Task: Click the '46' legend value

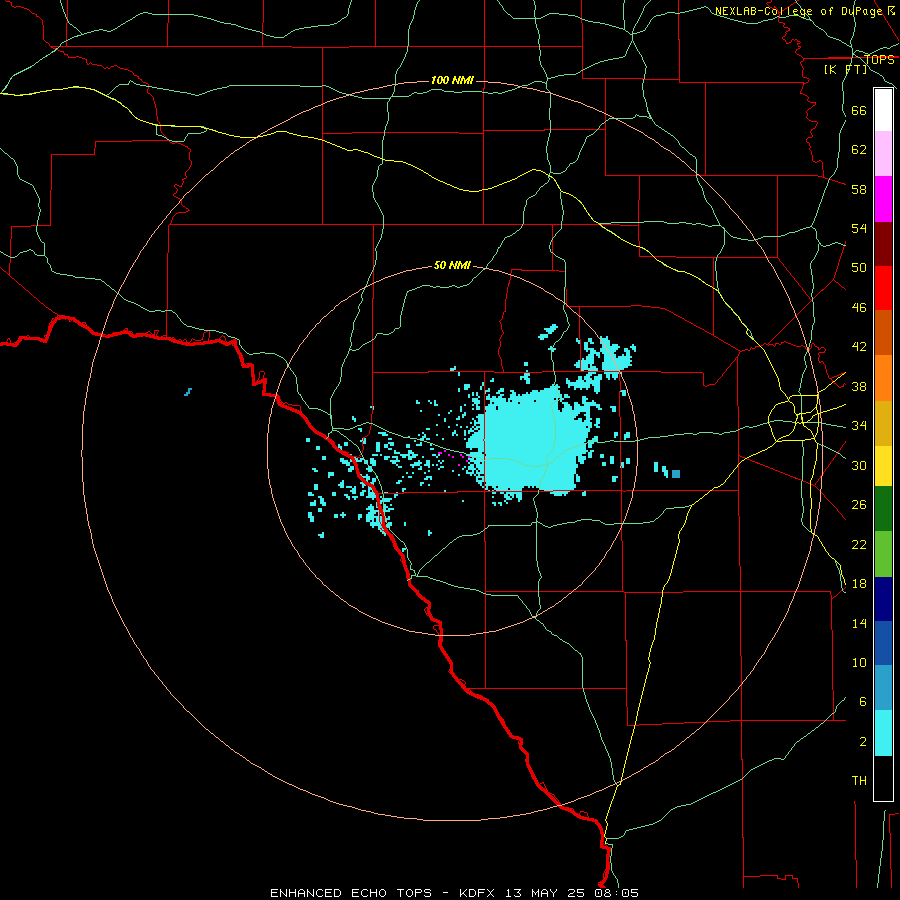Action: click(859, 308)
